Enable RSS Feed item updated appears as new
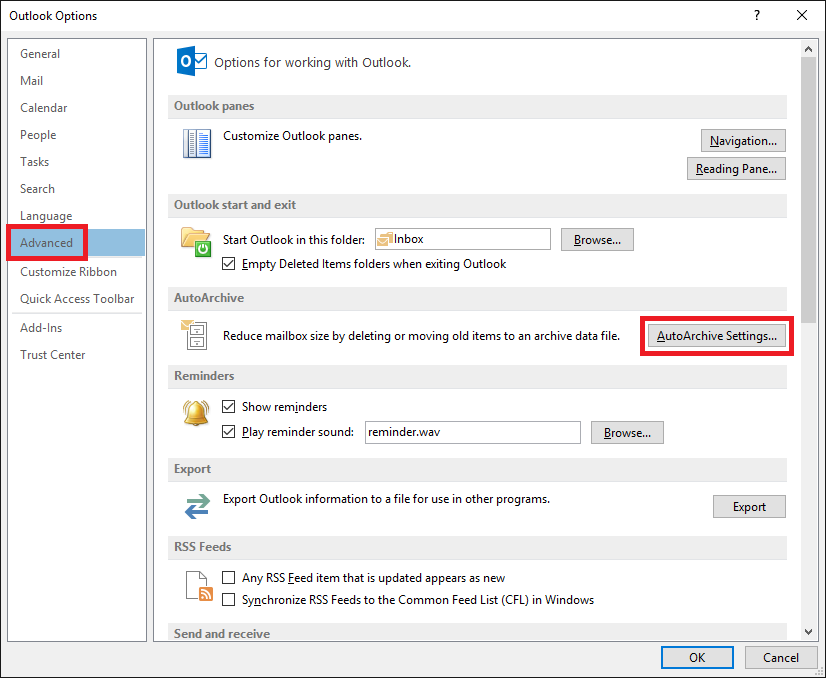826x678 pixels. 228,578
